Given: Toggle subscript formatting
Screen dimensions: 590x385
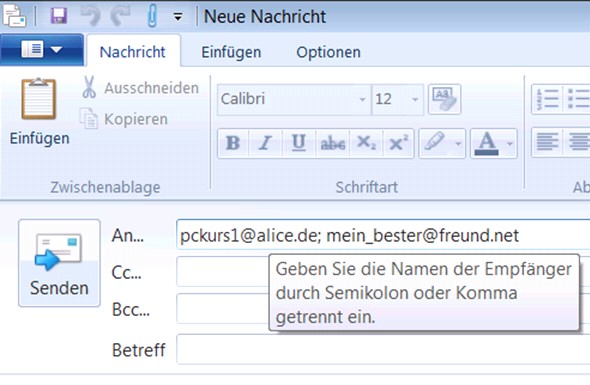Looking at the screenshot, I should coord(366,143).
